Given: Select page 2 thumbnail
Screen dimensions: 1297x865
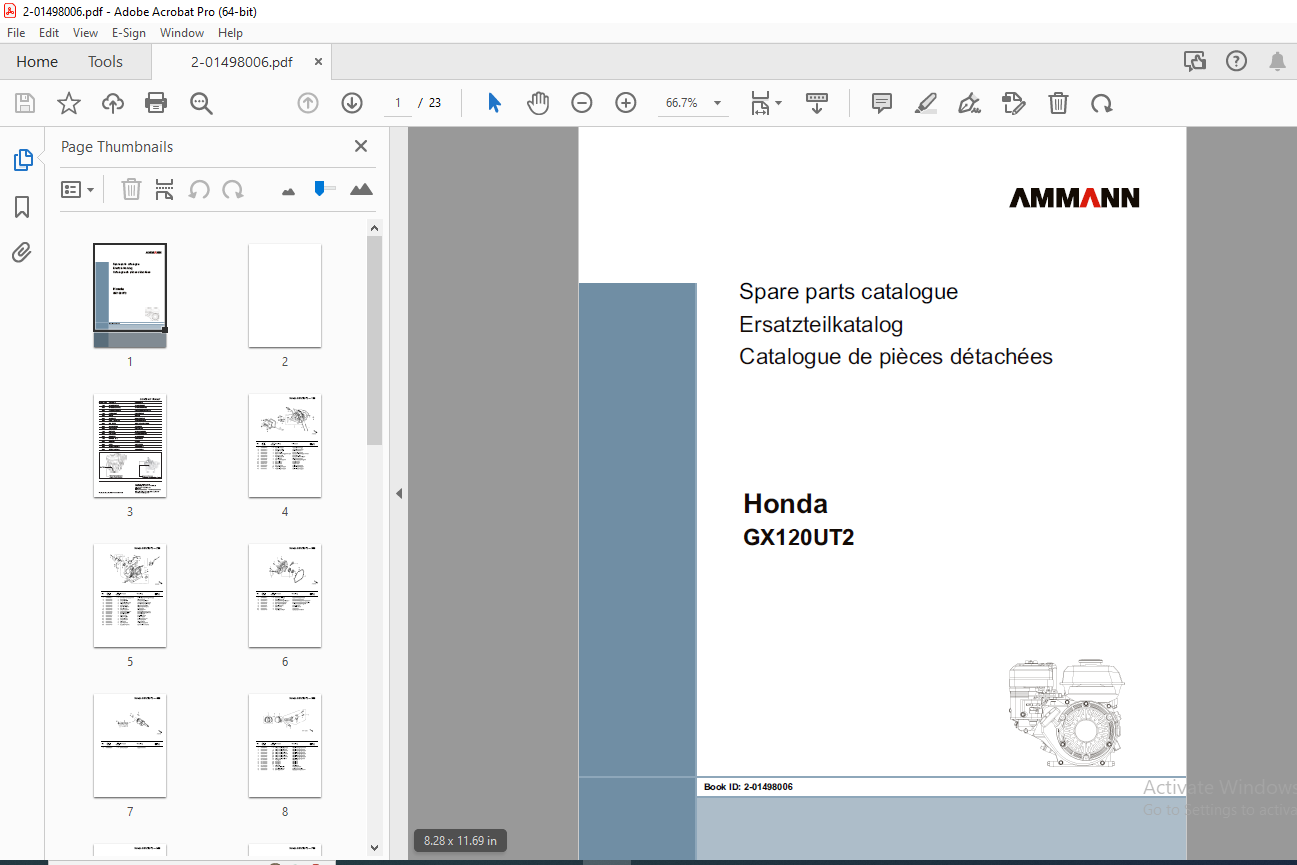Looking at the screenshot, I should click(285, 295).
